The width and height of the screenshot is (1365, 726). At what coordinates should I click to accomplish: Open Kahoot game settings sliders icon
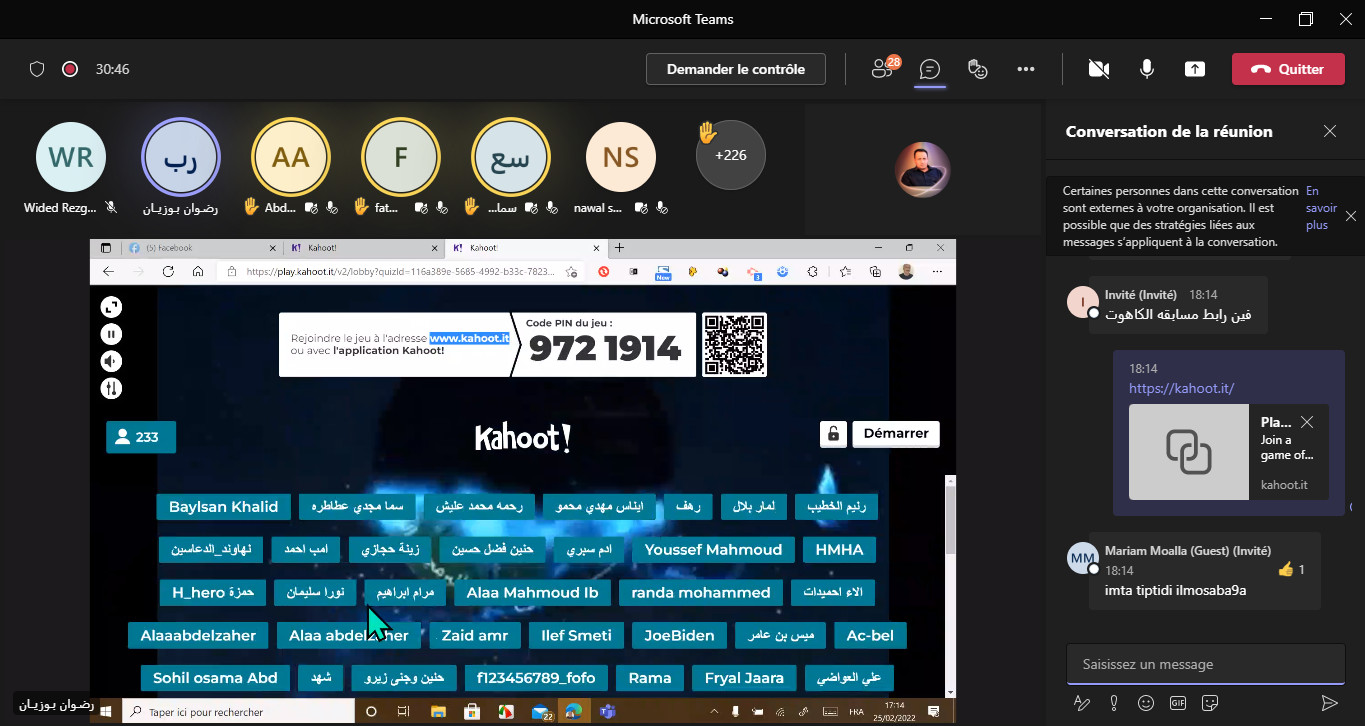click(x=111, y=388)
